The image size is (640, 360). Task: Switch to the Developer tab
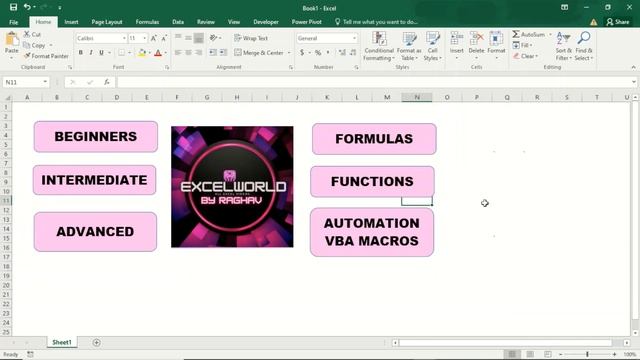(x=266, y=22)
